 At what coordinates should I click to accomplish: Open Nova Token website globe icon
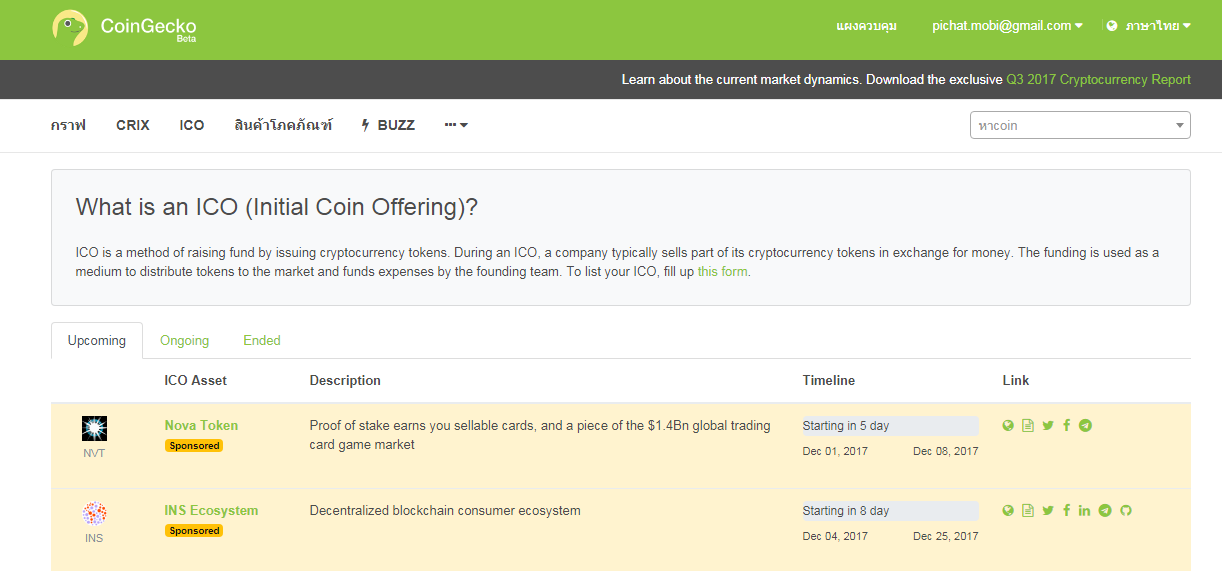tap(1008, 425)
